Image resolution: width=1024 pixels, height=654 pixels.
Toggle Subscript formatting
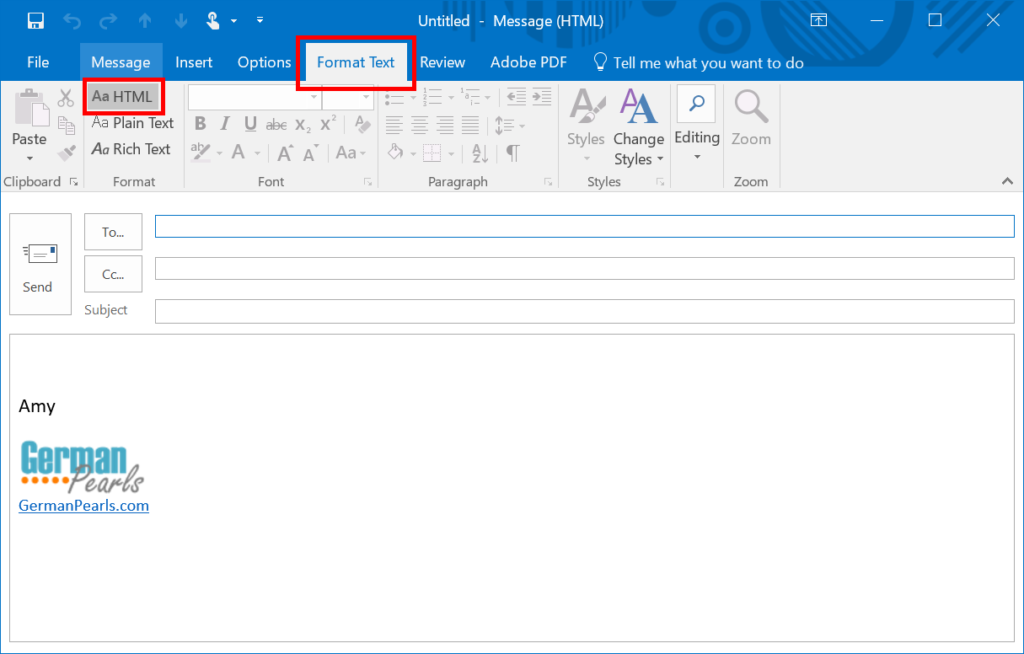click(x=302, y=124)
